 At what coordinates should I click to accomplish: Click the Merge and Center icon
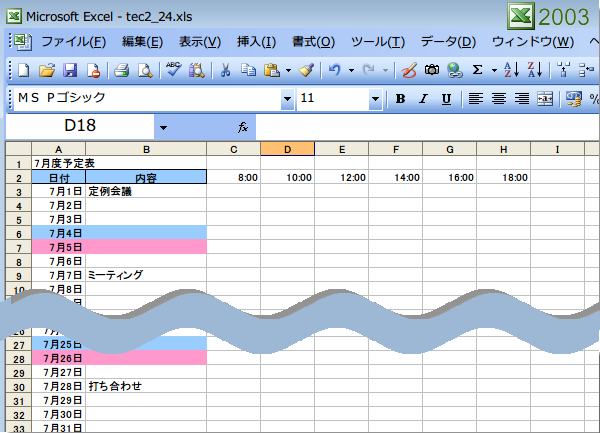click(x=545, y=99)
